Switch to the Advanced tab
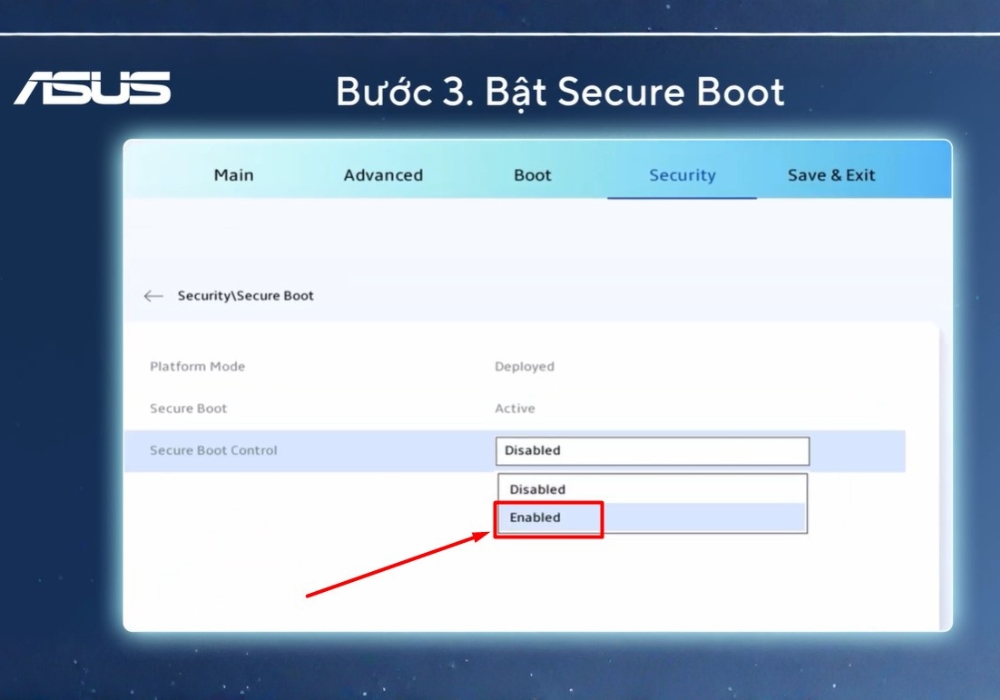 pos(383,175)
